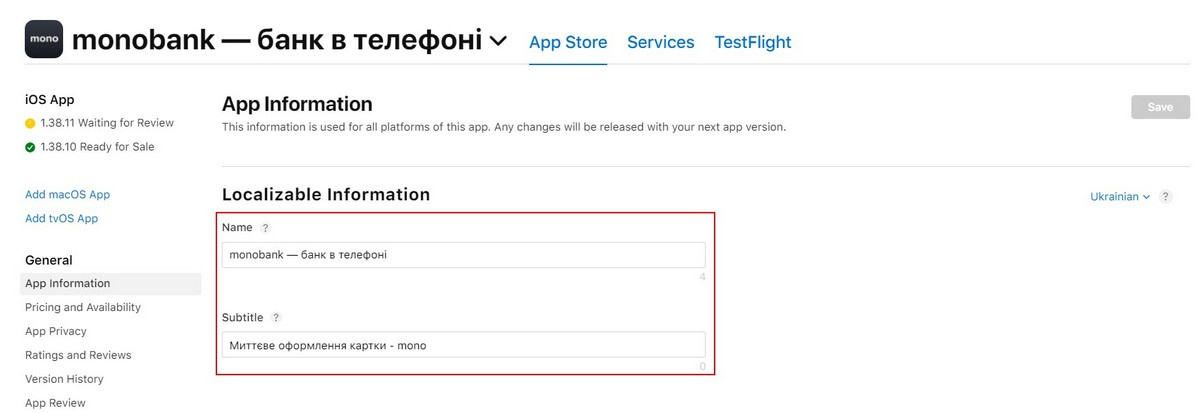Click the yellow status dot for 1.38.11
The height and width of the screenshot is (413, 1200).
30,124
